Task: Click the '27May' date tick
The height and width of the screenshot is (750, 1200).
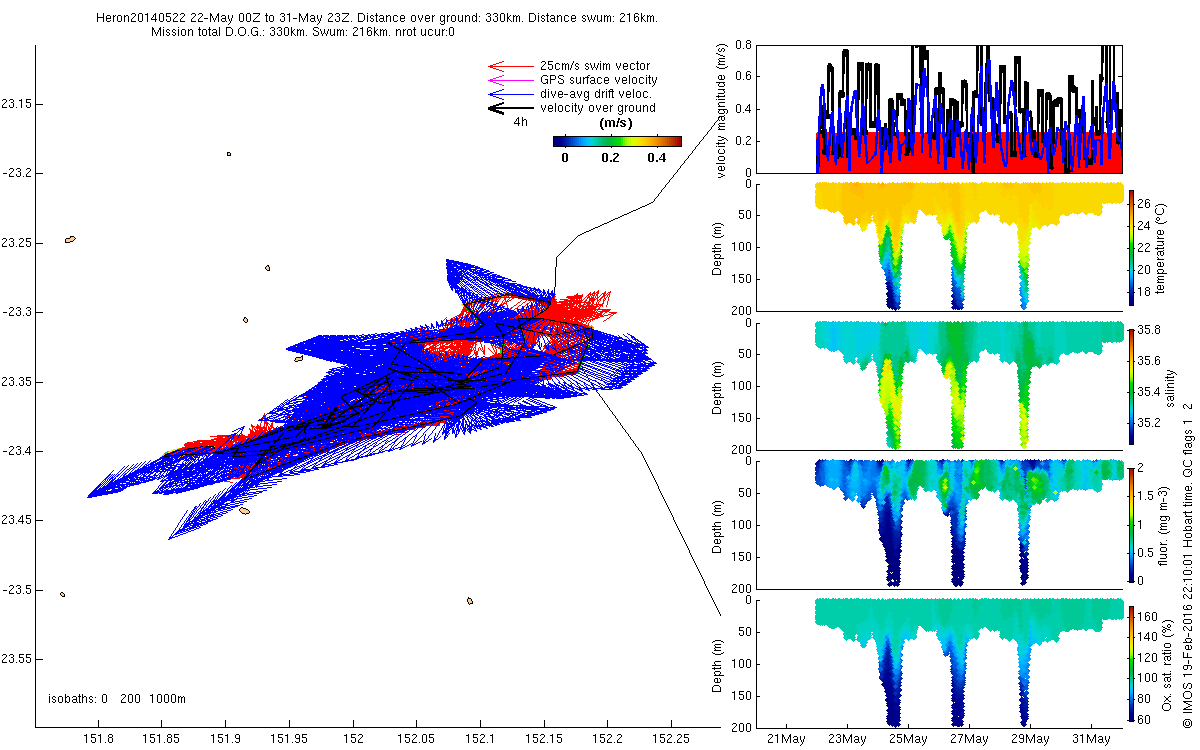Action: click(x=969, y=740)
